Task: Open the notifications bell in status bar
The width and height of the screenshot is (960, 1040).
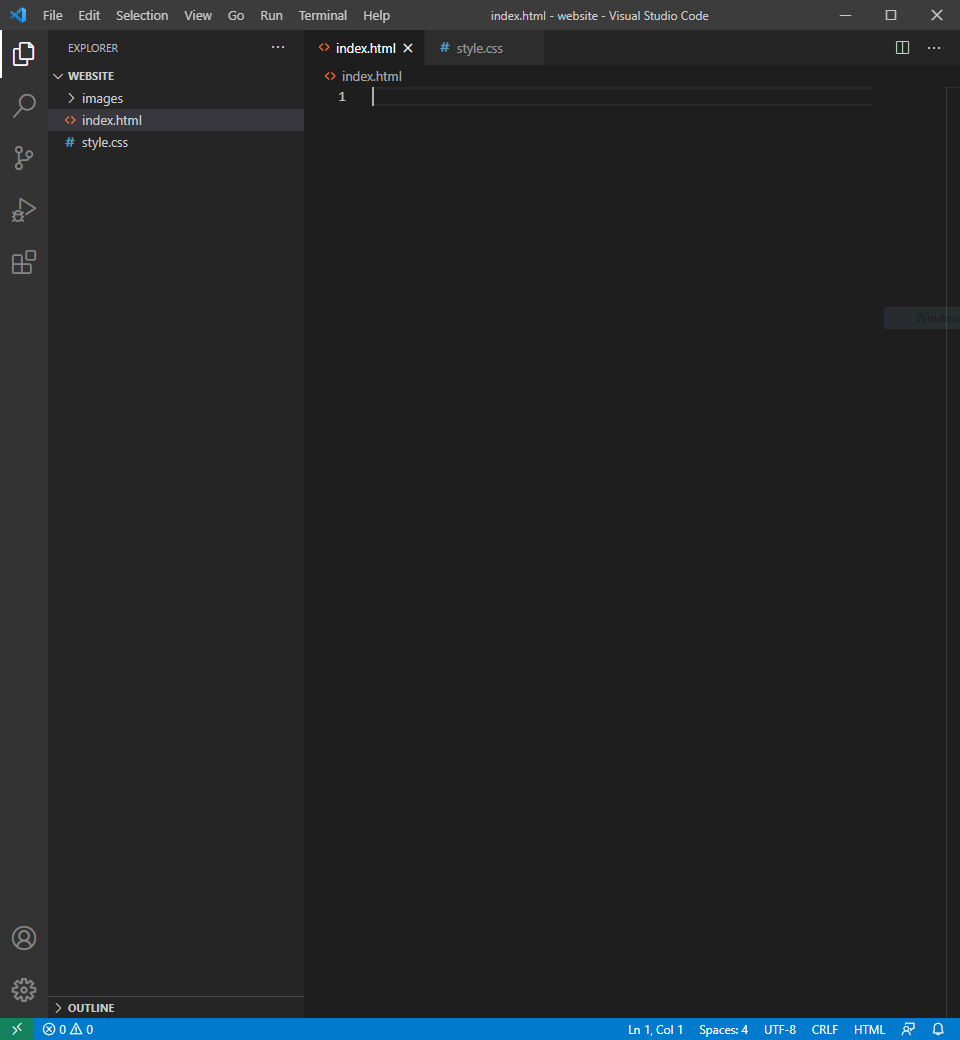Action: click(x=938, y=1029)
